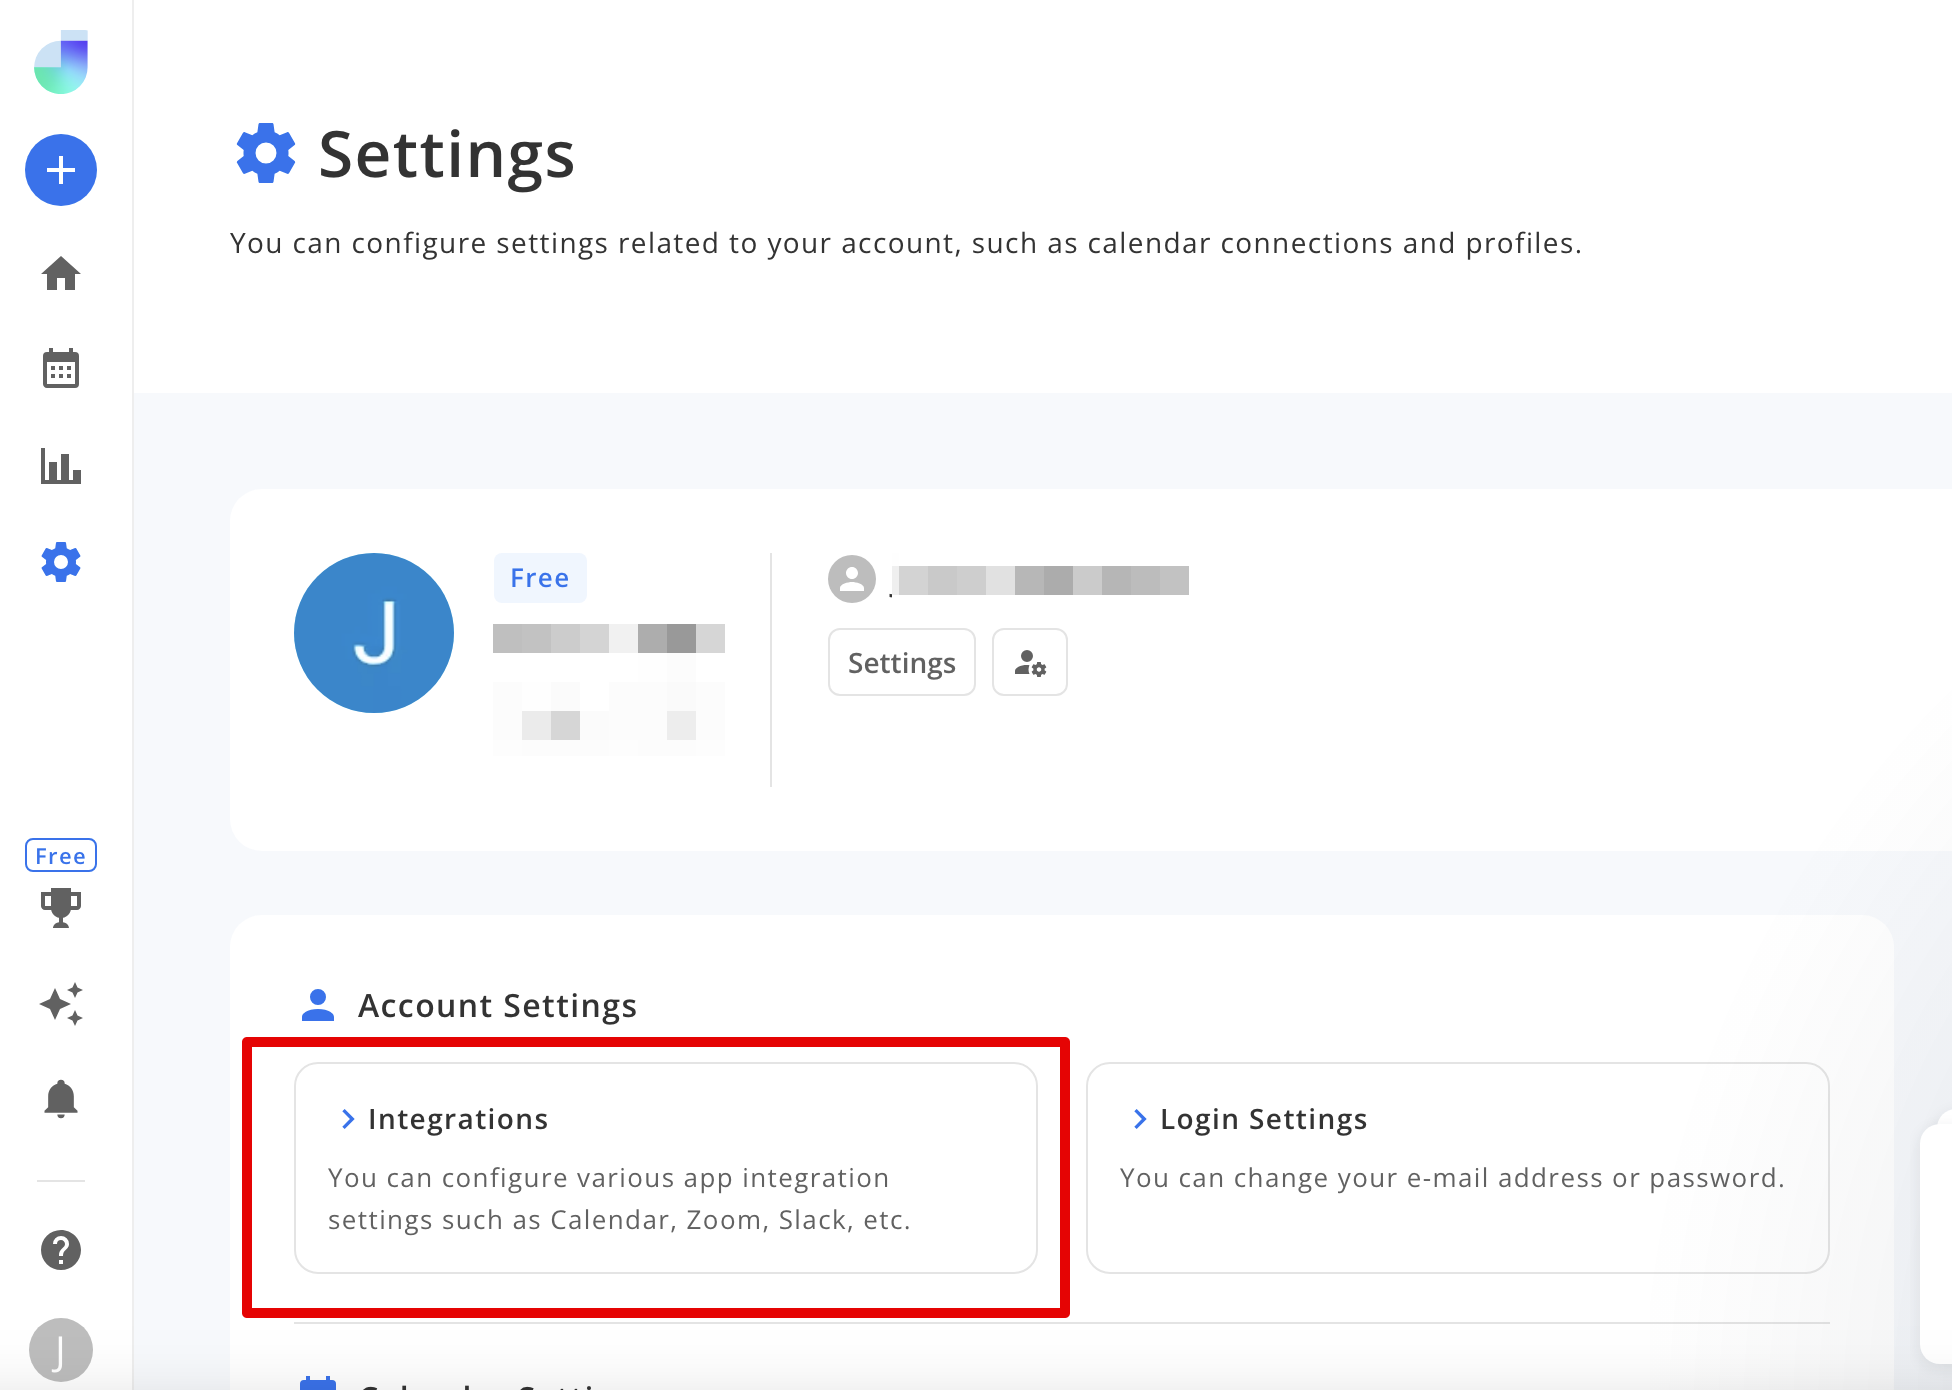1952x1390 pixels.
Task: Select the gear settings icon in sidebar
Action: [x=61, y=562]
